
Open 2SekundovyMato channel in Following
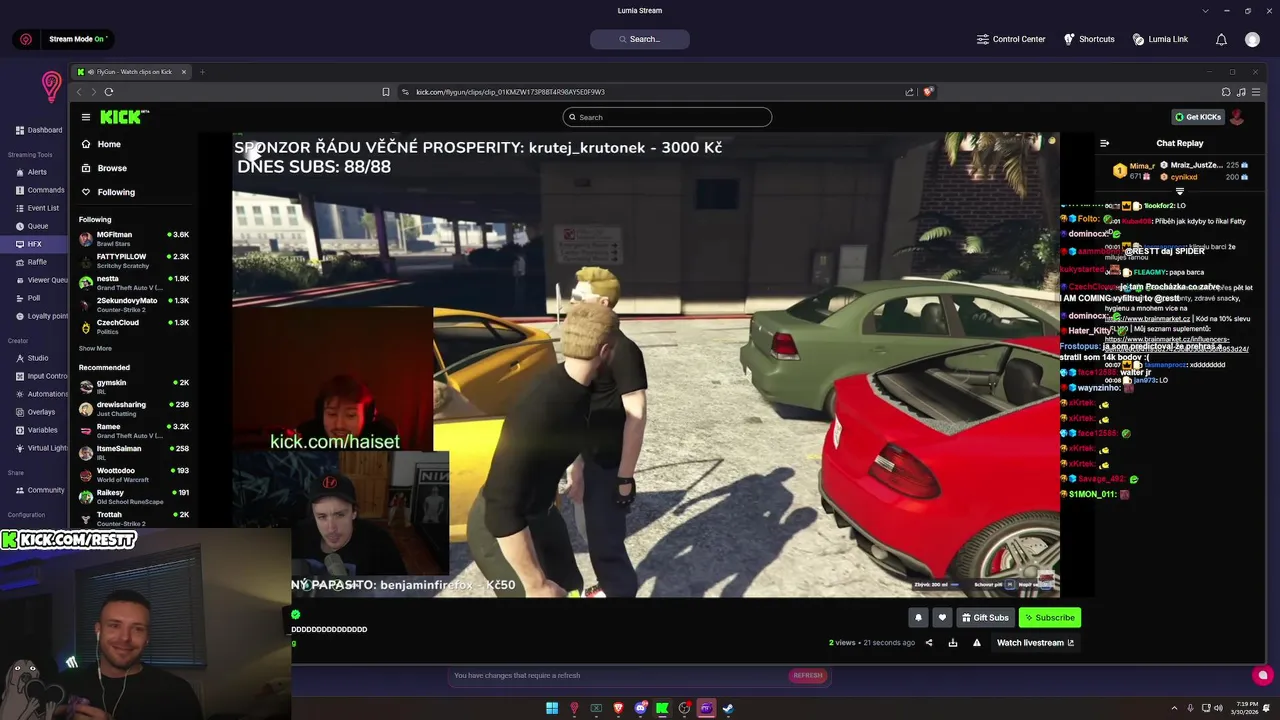[134, 305]
